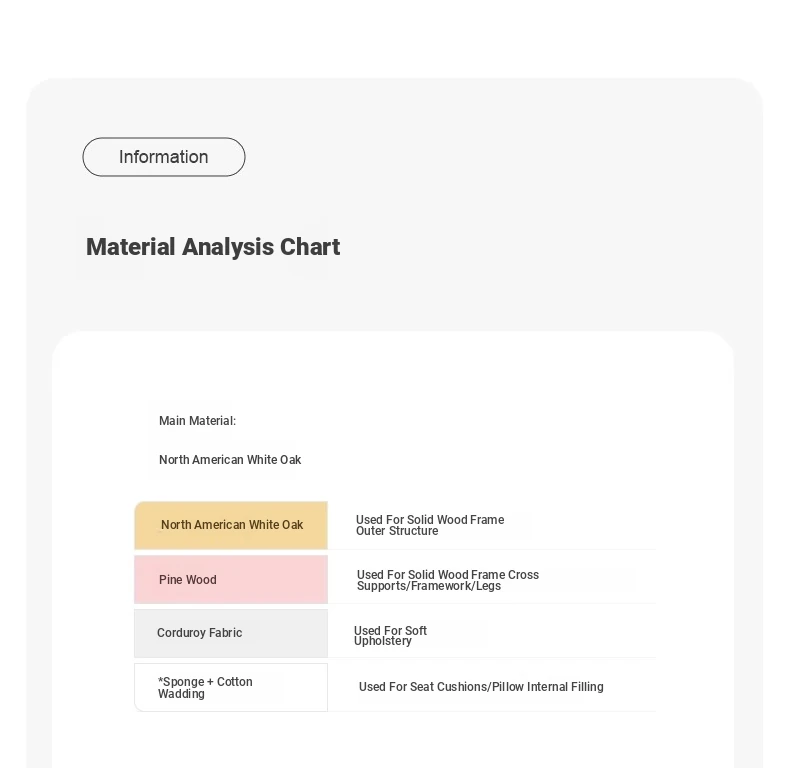790x768 pixels.
Task: Click the Used For Soft Upholstery description
Action: pos(390,635)
